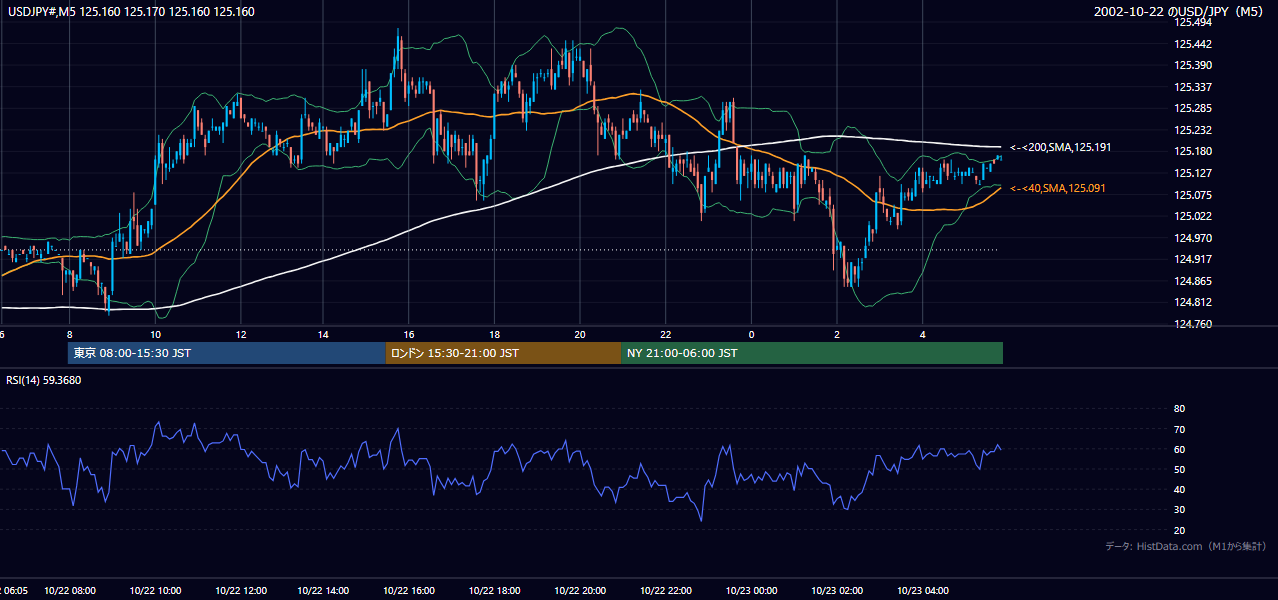1278x600 pixels.
Task: Click price level 125.442 on axis
Action: pyautogui.click(x=1192, y=44)
